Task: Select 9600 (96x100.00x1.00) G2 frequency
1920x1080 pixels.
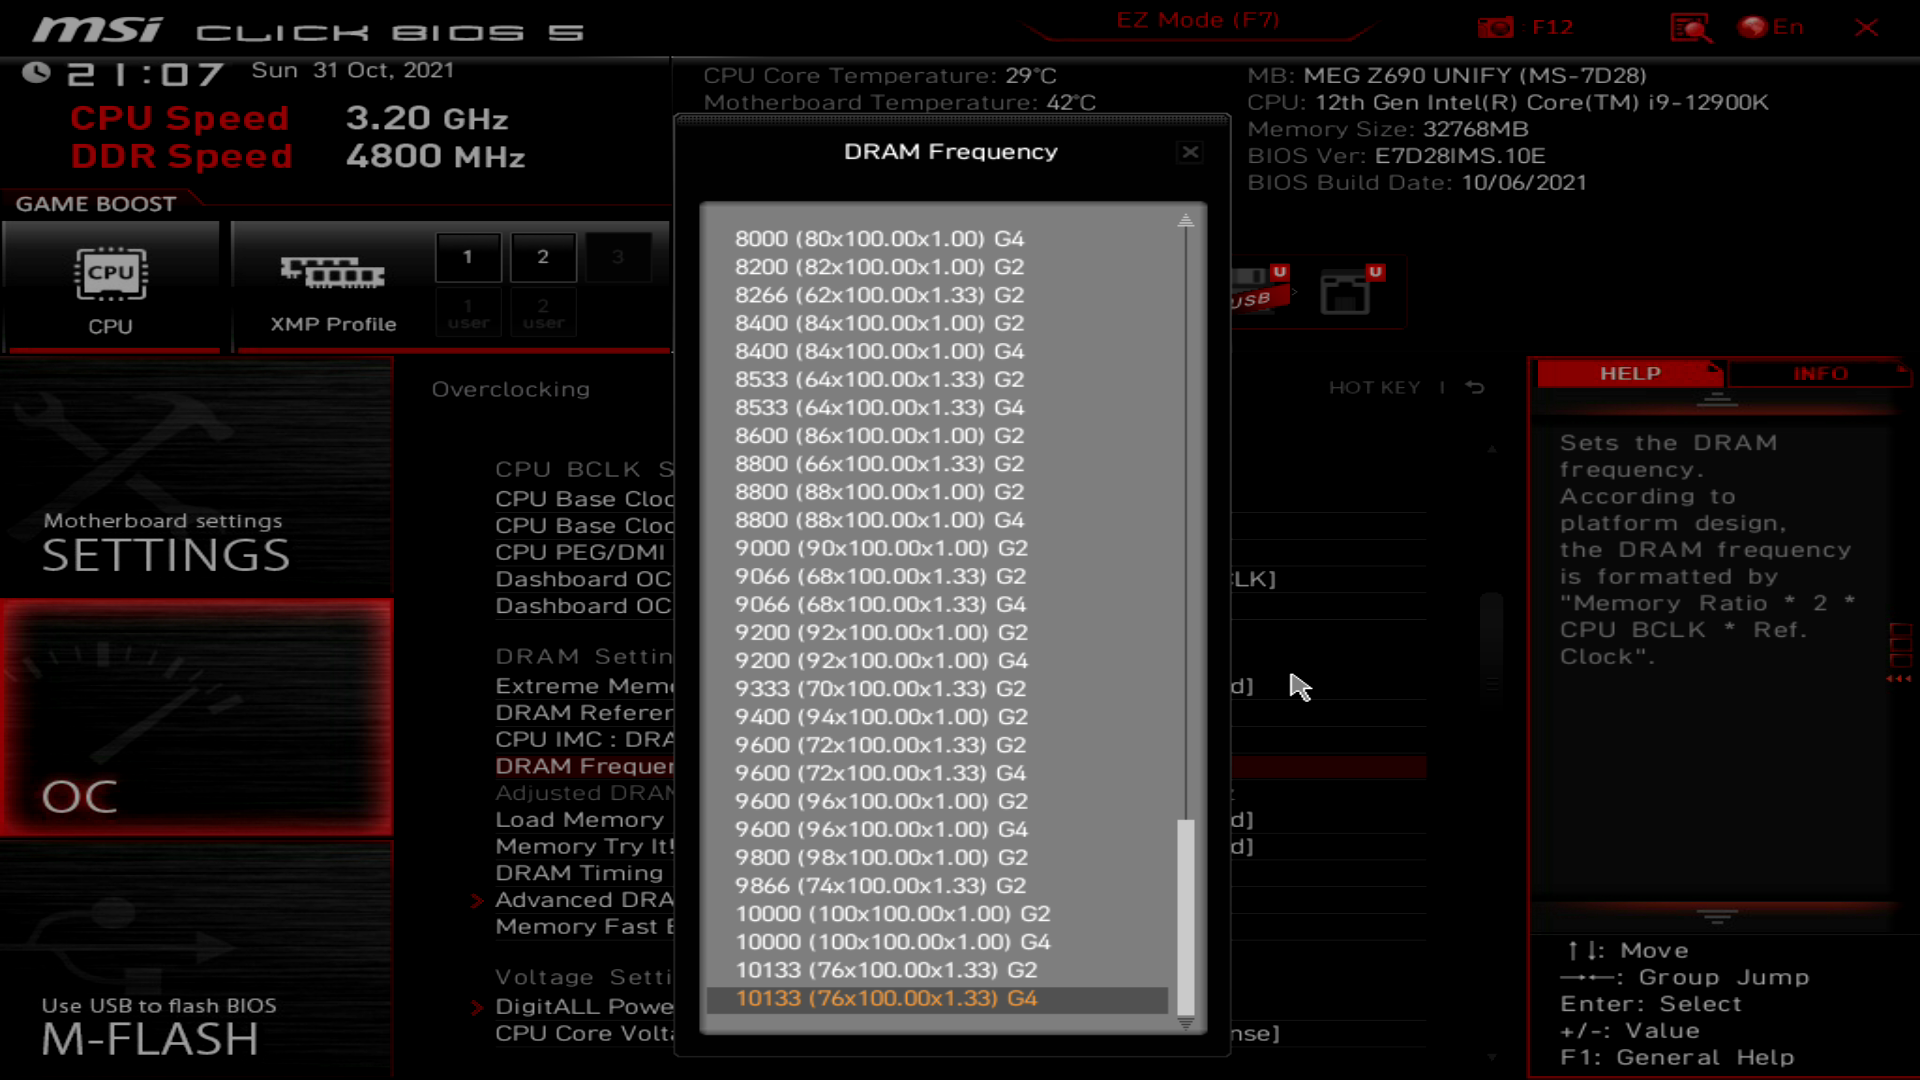Action: pos(881,800)
